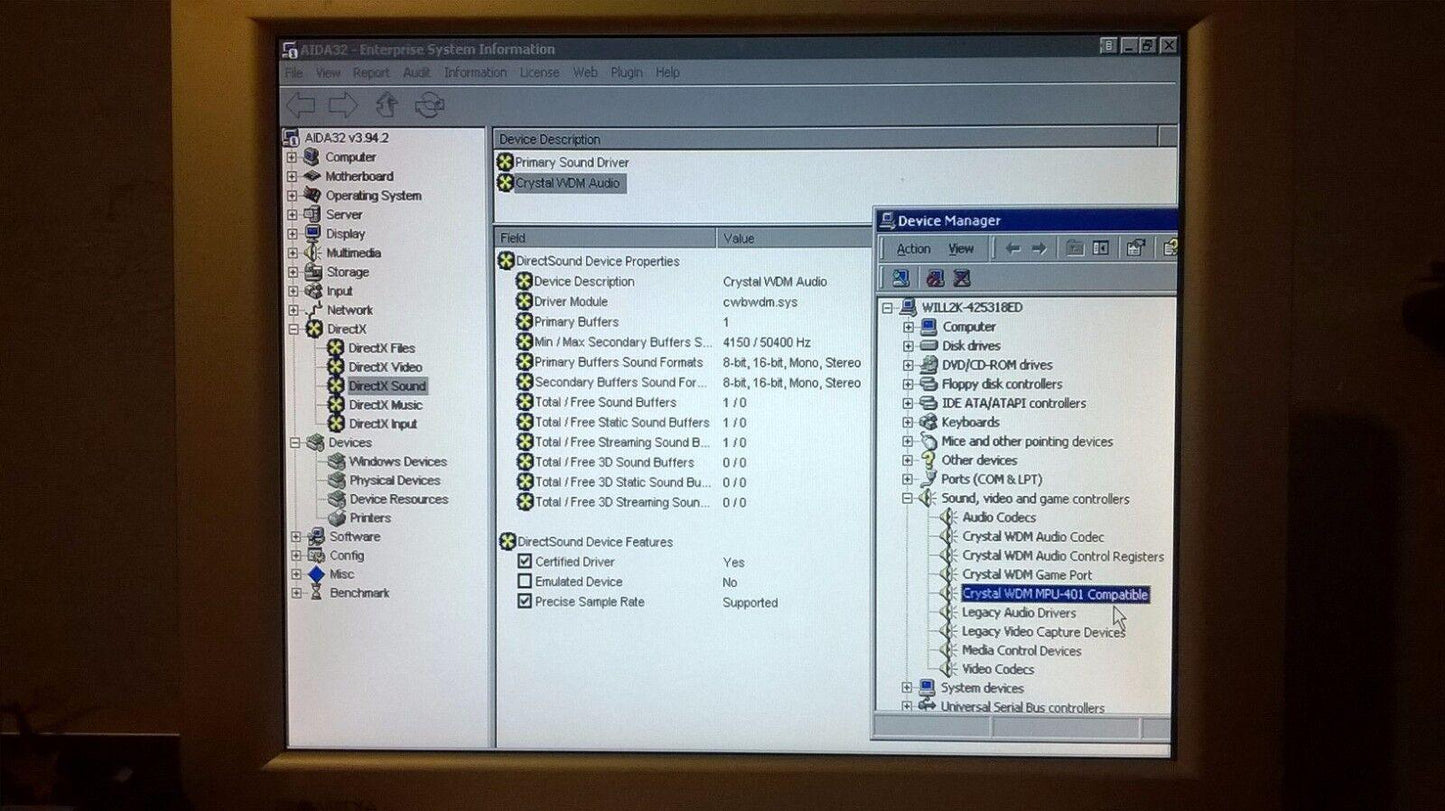Click the Value column header

738,238
